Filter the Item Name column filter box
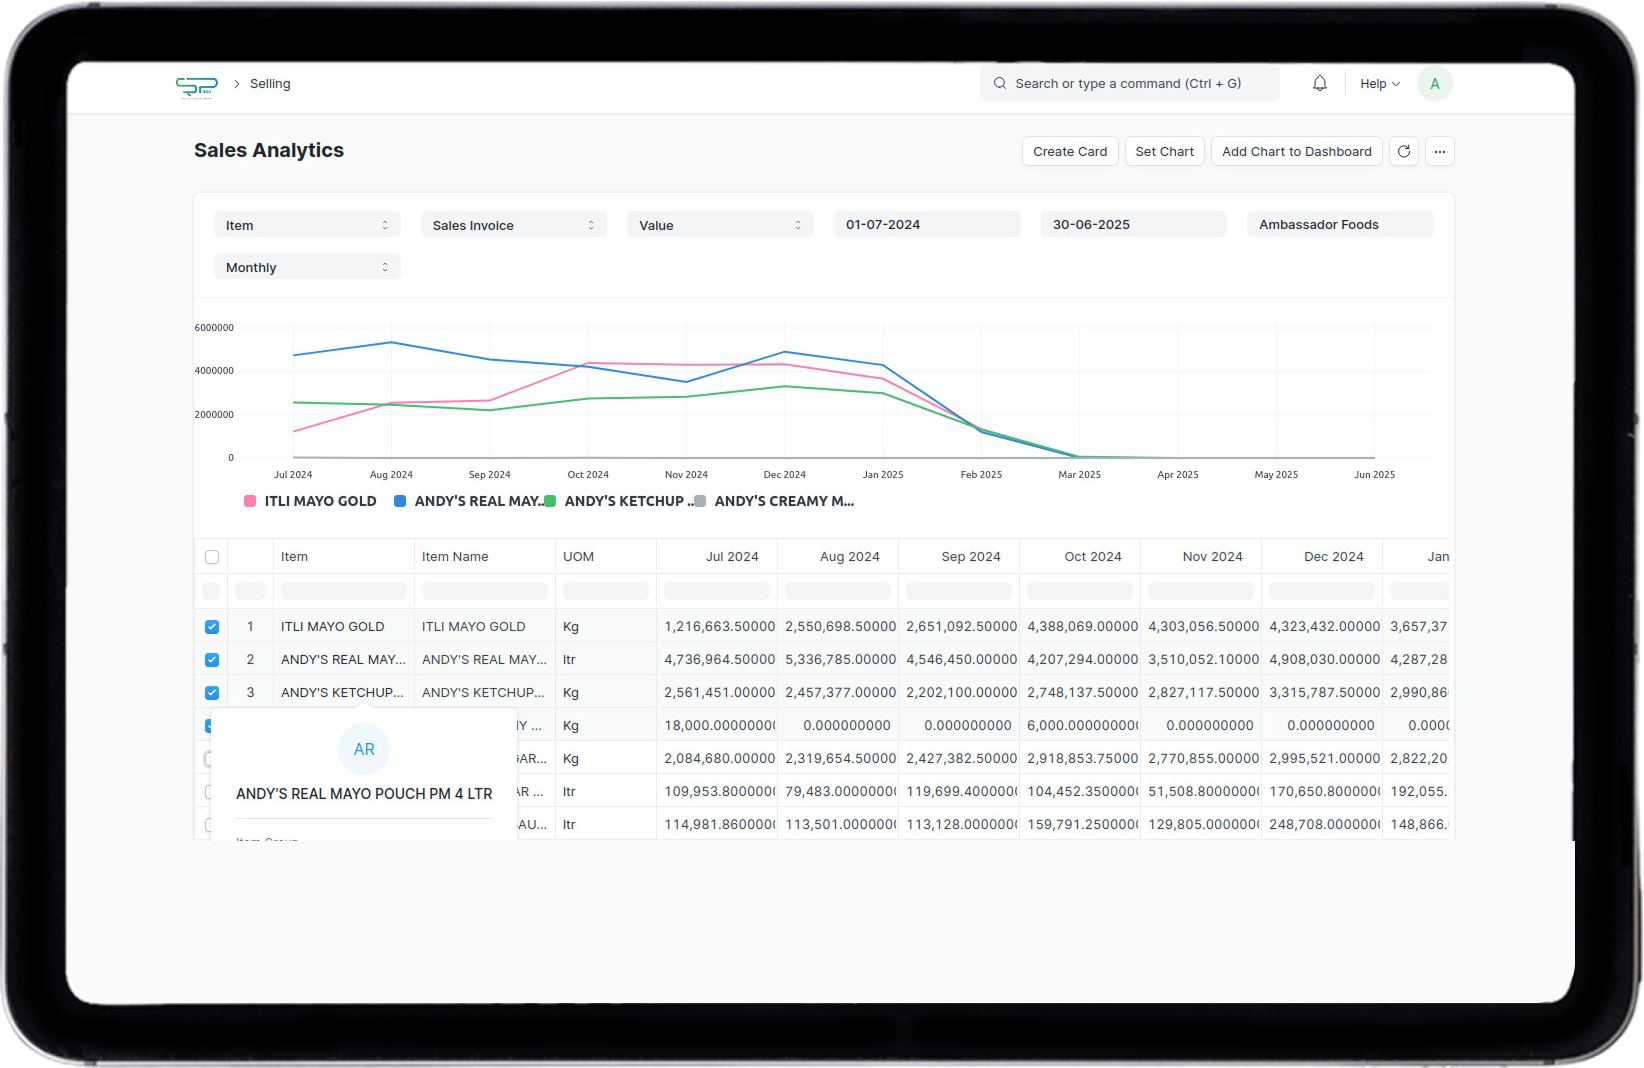 485,591
